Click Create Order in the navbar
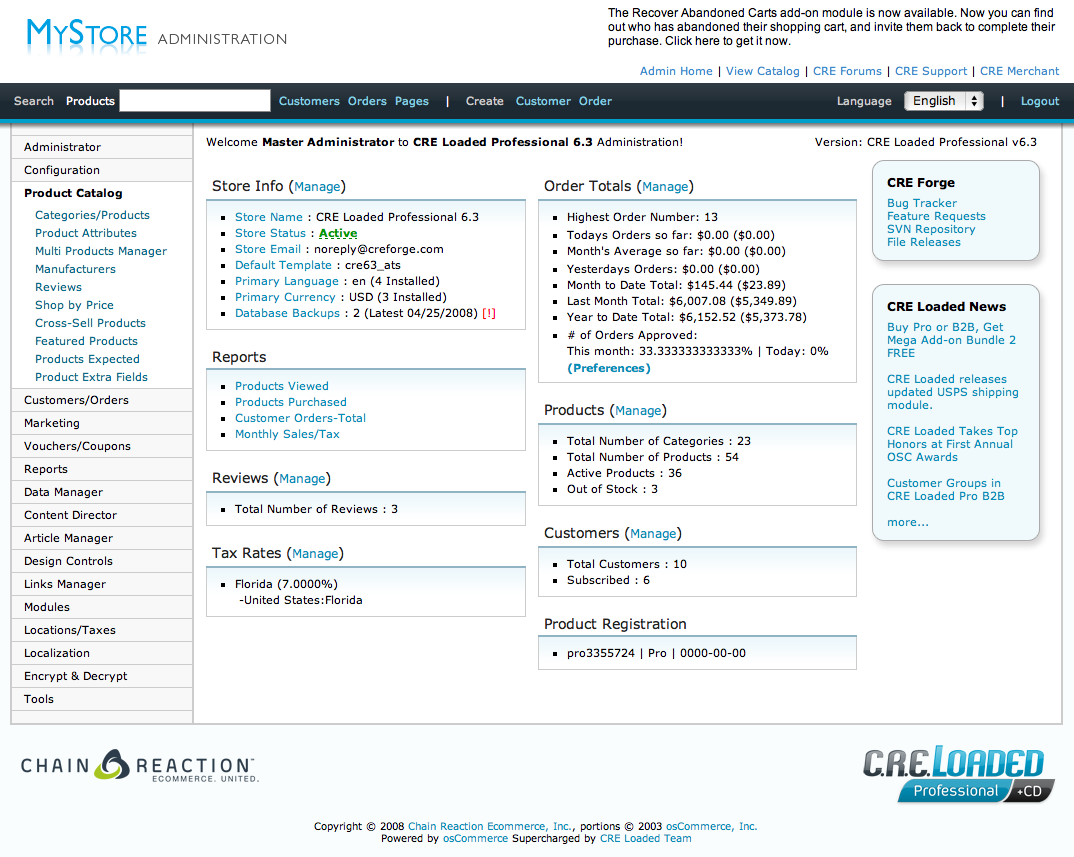 tap(595, 101)
